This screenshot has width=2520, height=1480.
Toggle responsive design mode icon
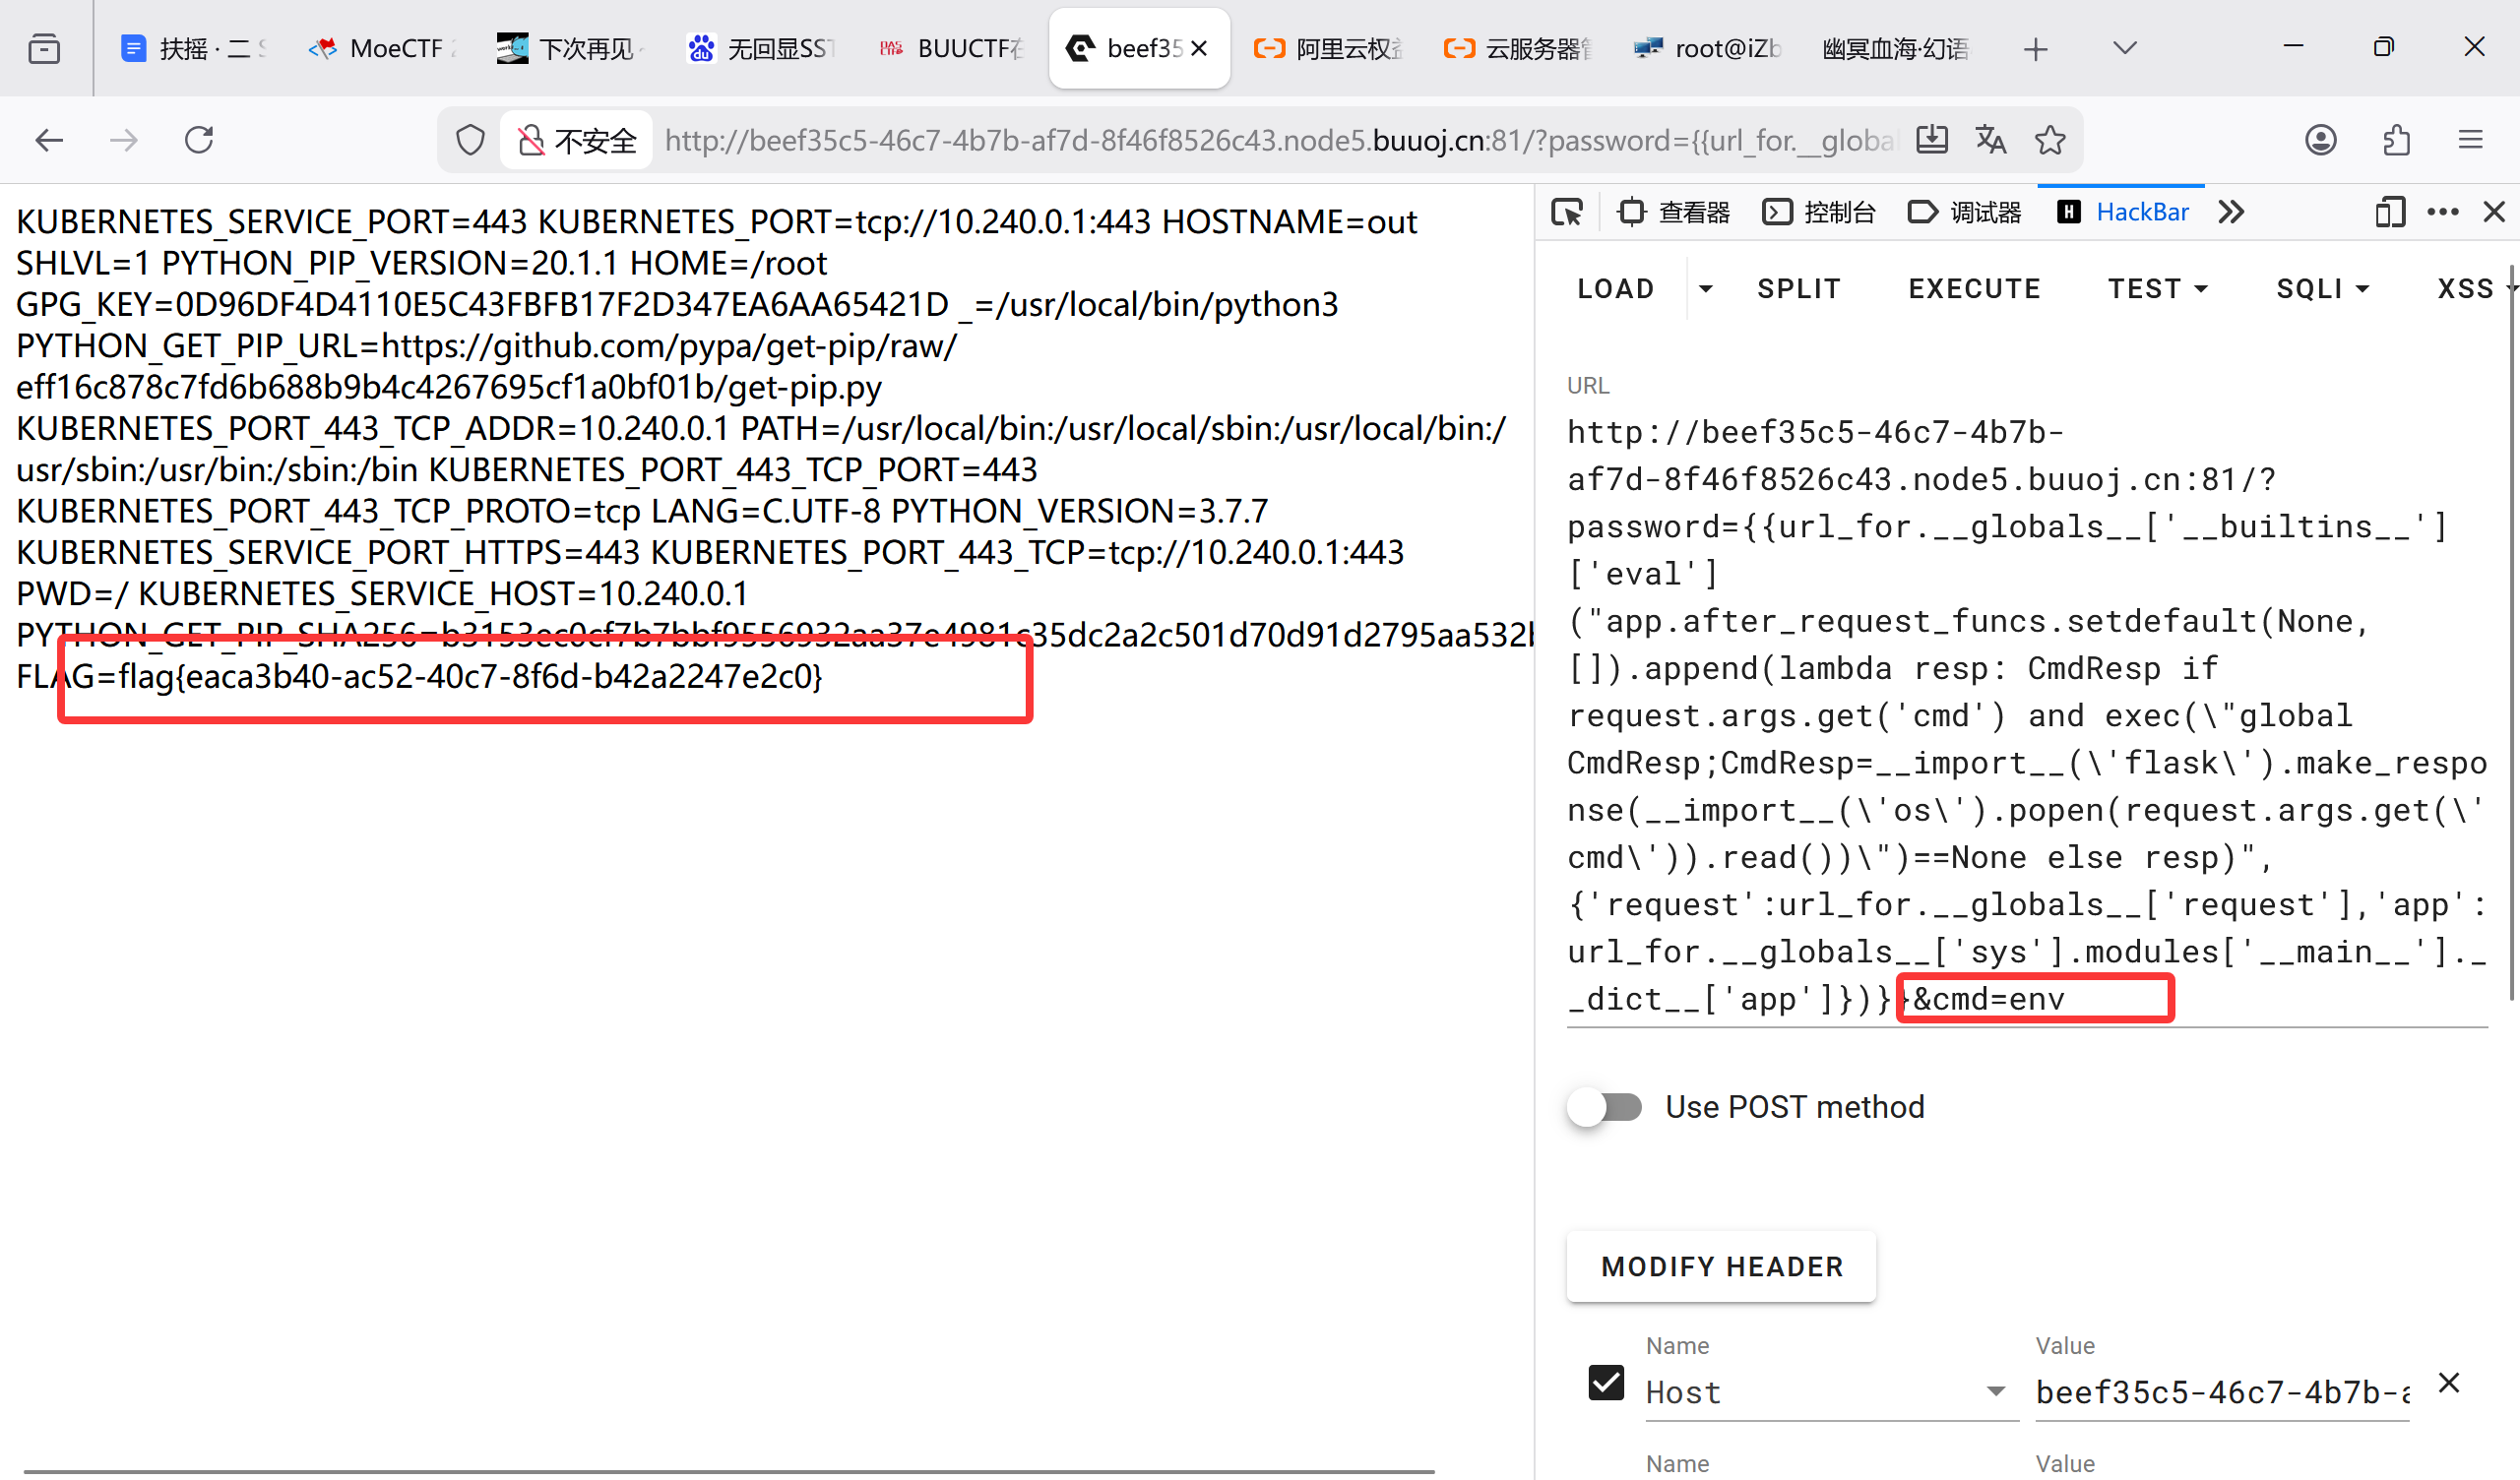click(x=2389, y=212)
